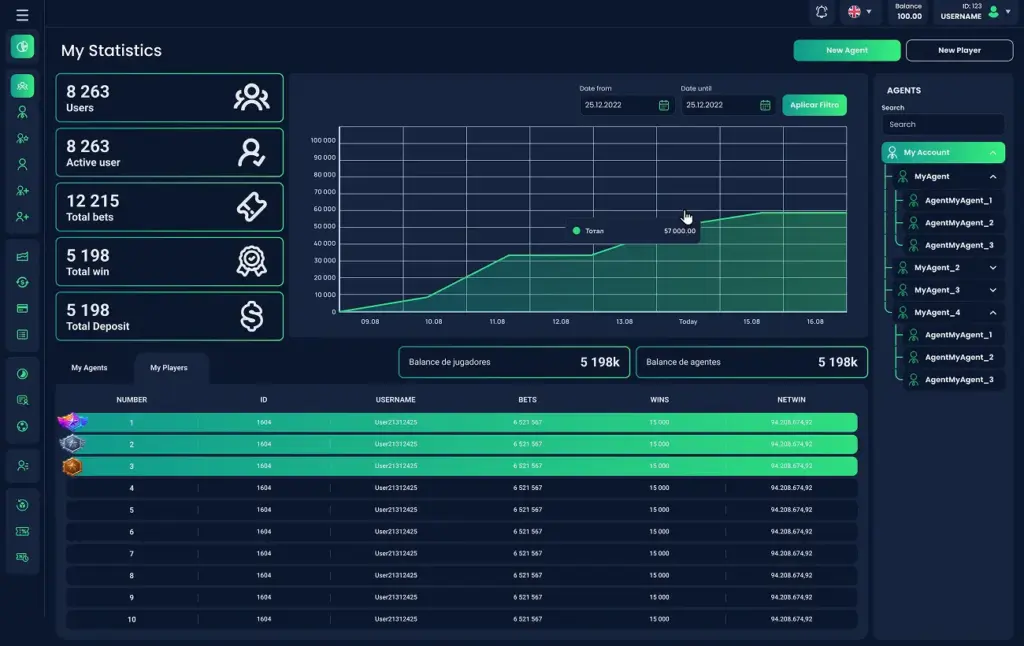Select the highlighted green dashboard sidebar icon

pyautogui.click(x=22, y=46)
